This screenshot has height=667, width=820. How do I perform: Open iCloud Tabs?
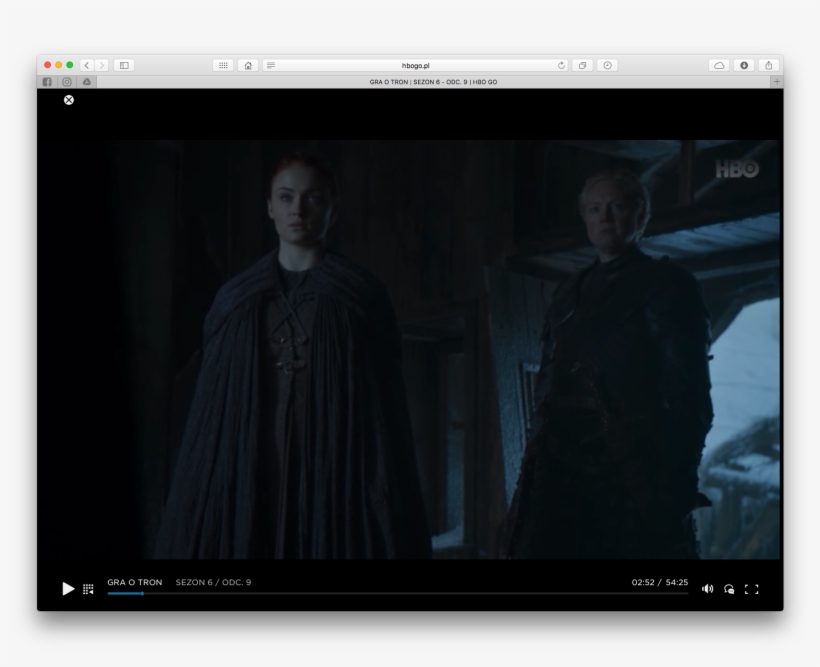(720, 65)
